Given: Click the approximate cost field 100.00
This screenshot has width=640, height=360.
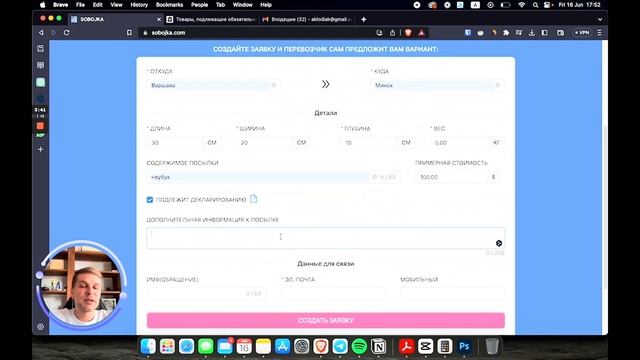Looking at the screenshot, I should tap(451, 177).
